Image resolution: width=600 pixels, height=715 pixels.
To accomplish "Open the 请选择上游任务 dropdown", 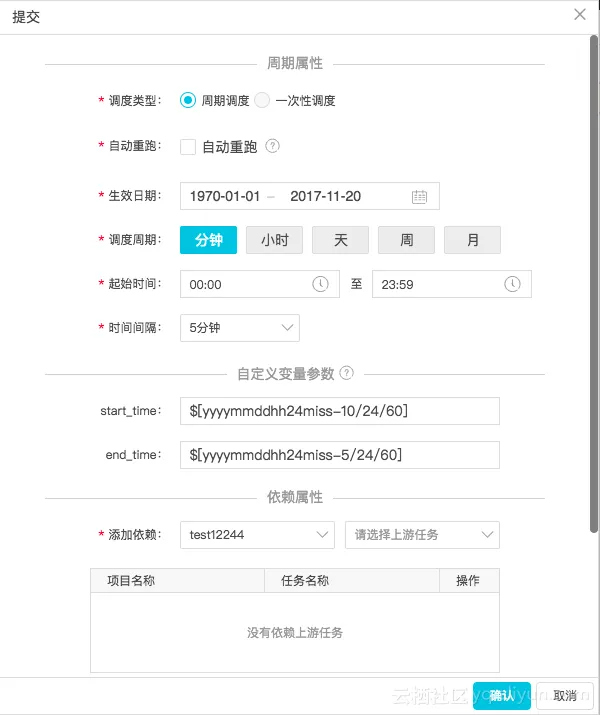I will click(x=422, y=535).
